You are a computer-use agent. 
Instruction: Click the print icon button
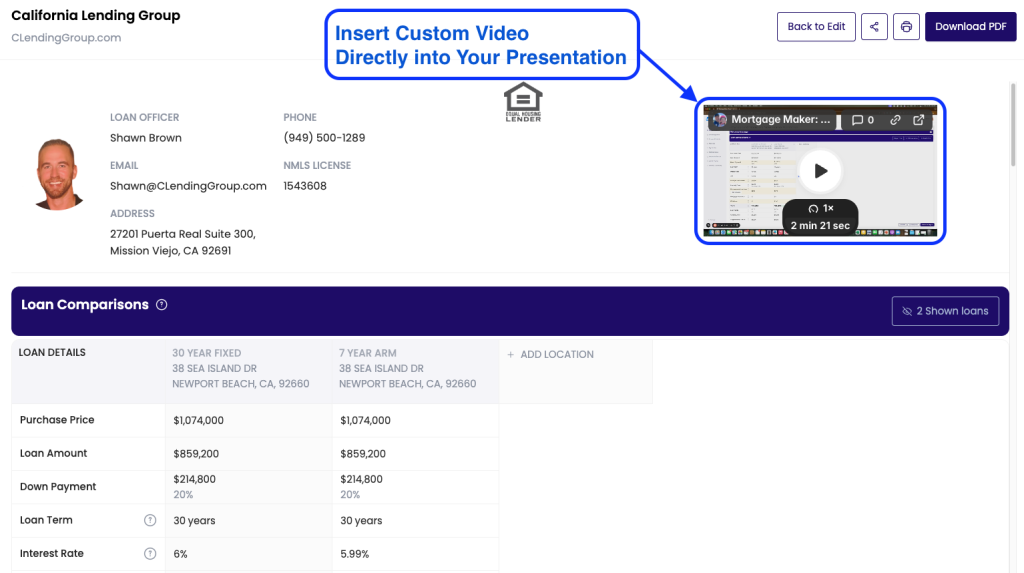[x=906, y=27]
